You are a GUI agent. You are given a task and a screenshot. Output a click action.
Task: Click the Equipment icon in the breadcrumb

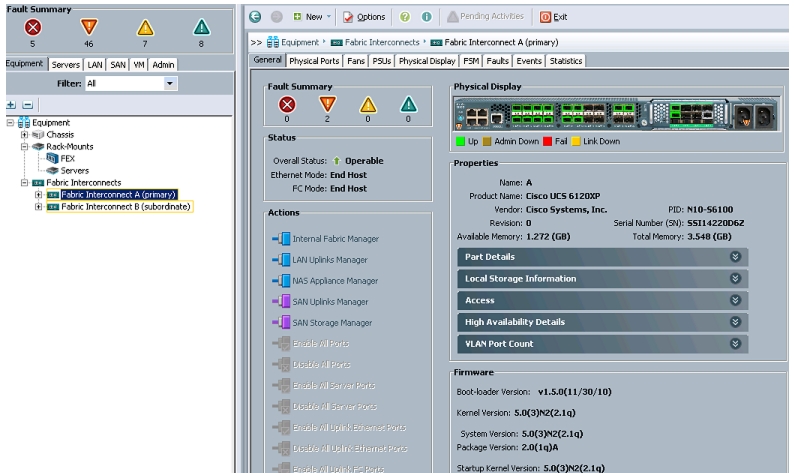coord(273,42)
